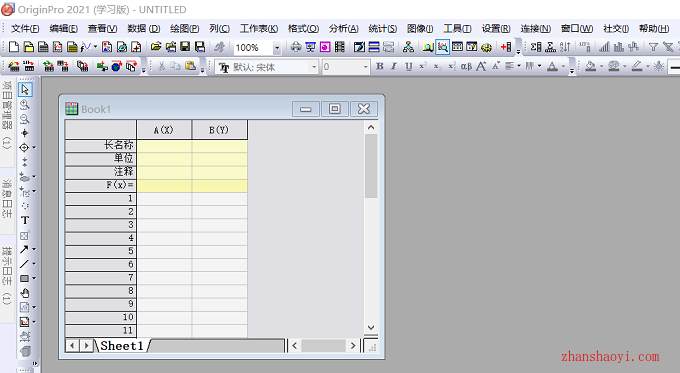Click the New Matrix toolbar icon
This screenshot has width=680, height=373.
[72, 47]
